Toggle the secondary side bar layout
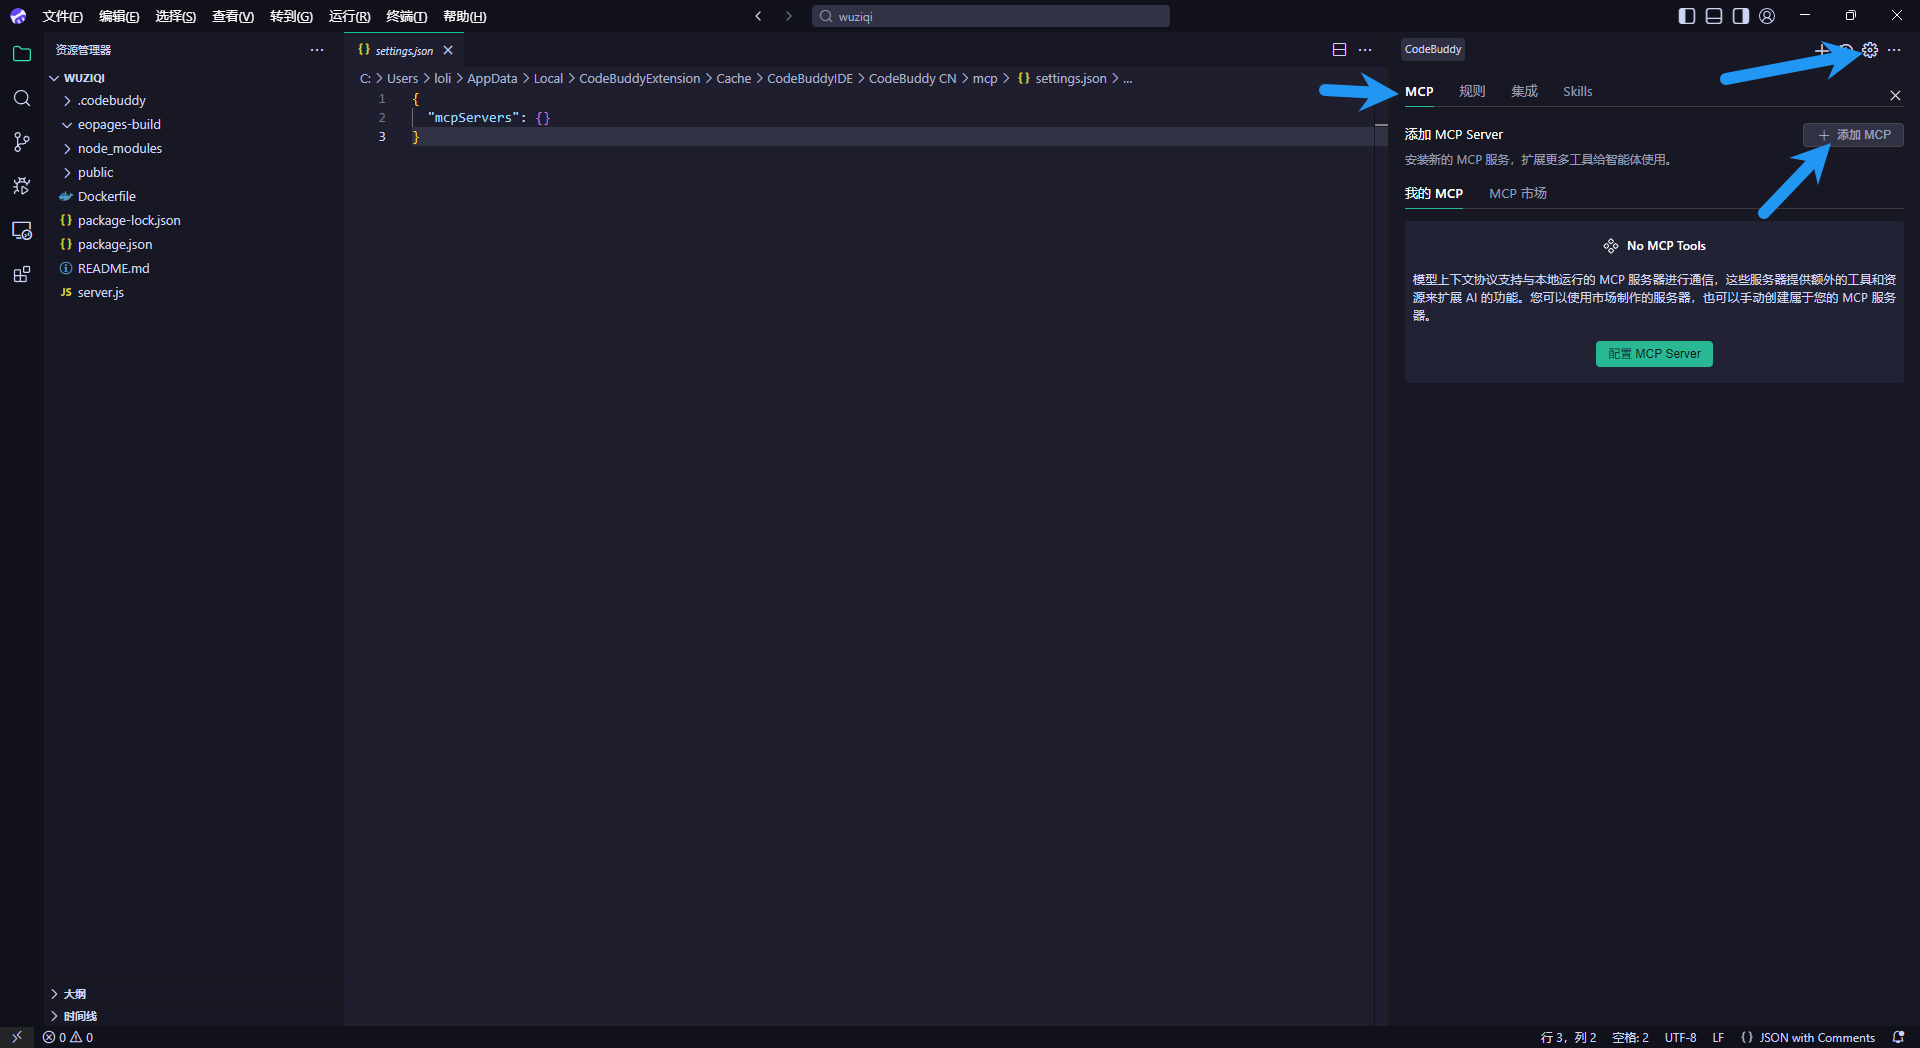 pos(1740,16)
